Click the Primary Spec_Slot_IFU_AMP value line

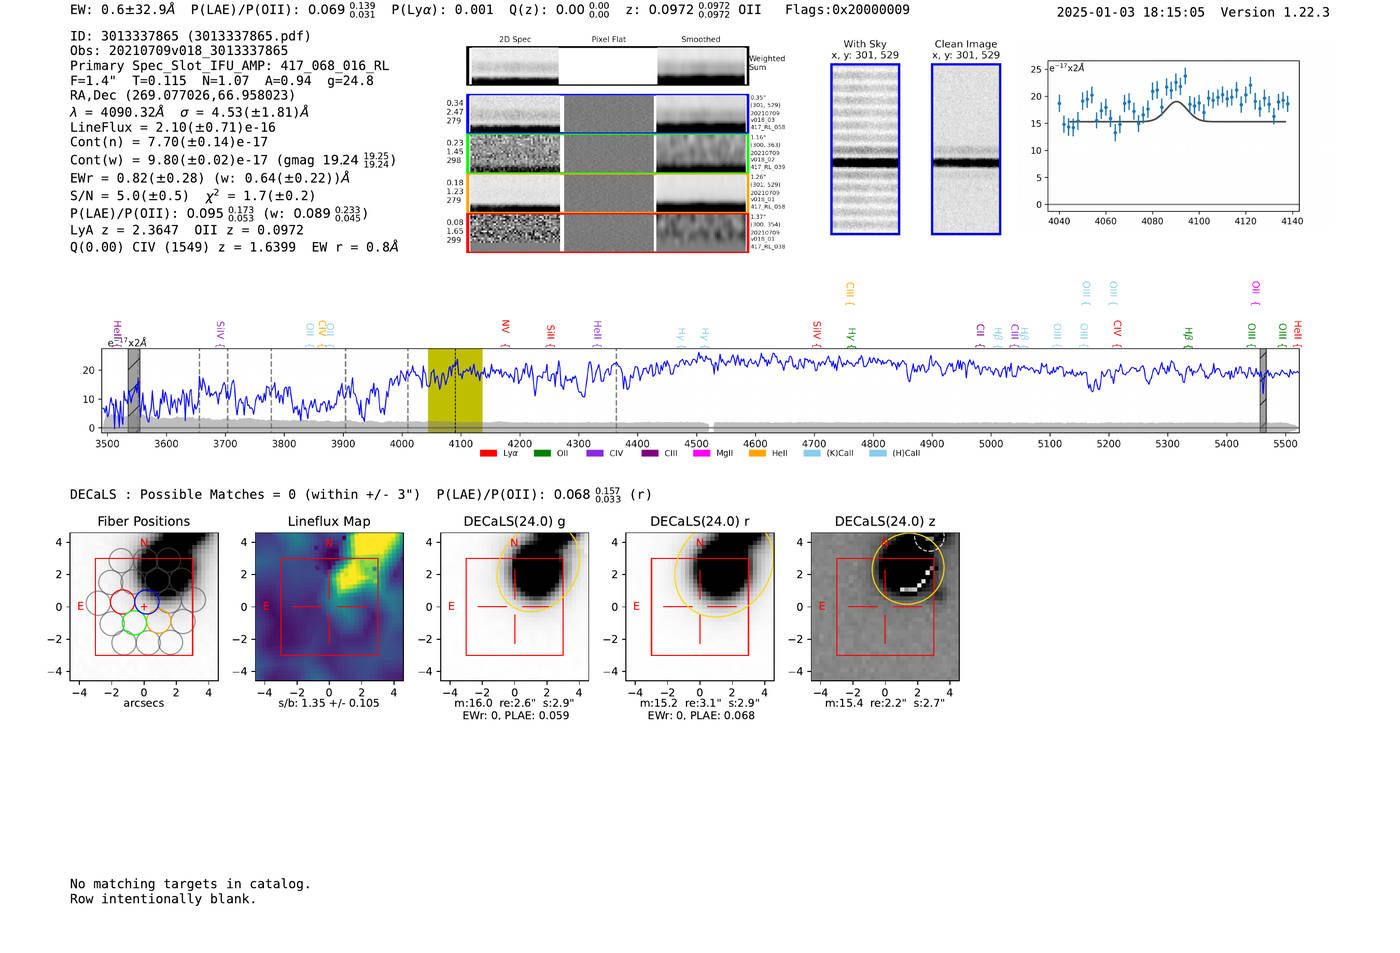229,66
